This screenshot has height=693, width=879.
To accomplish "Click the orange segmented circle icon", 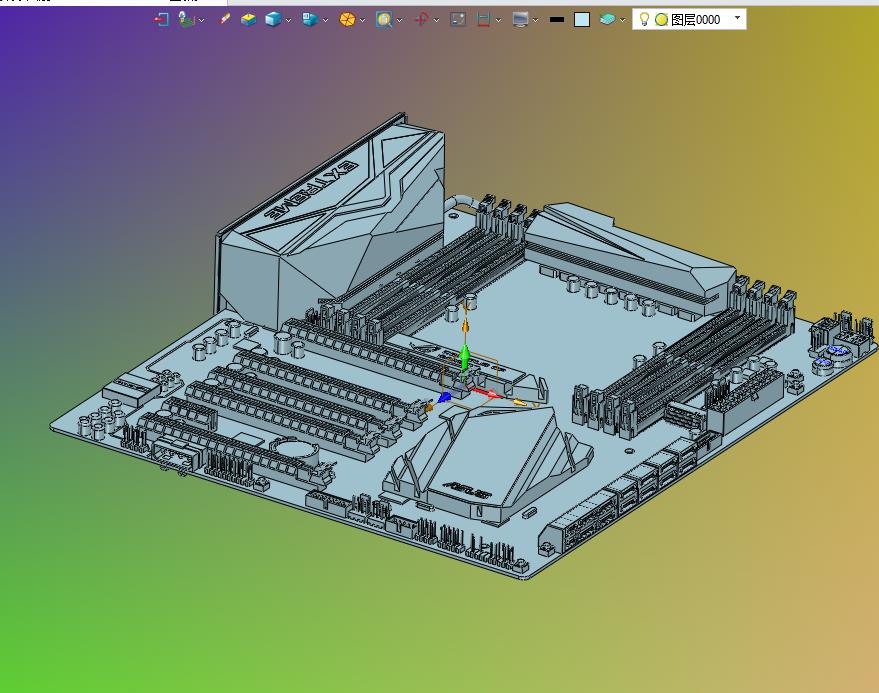I will click(347, 20).
